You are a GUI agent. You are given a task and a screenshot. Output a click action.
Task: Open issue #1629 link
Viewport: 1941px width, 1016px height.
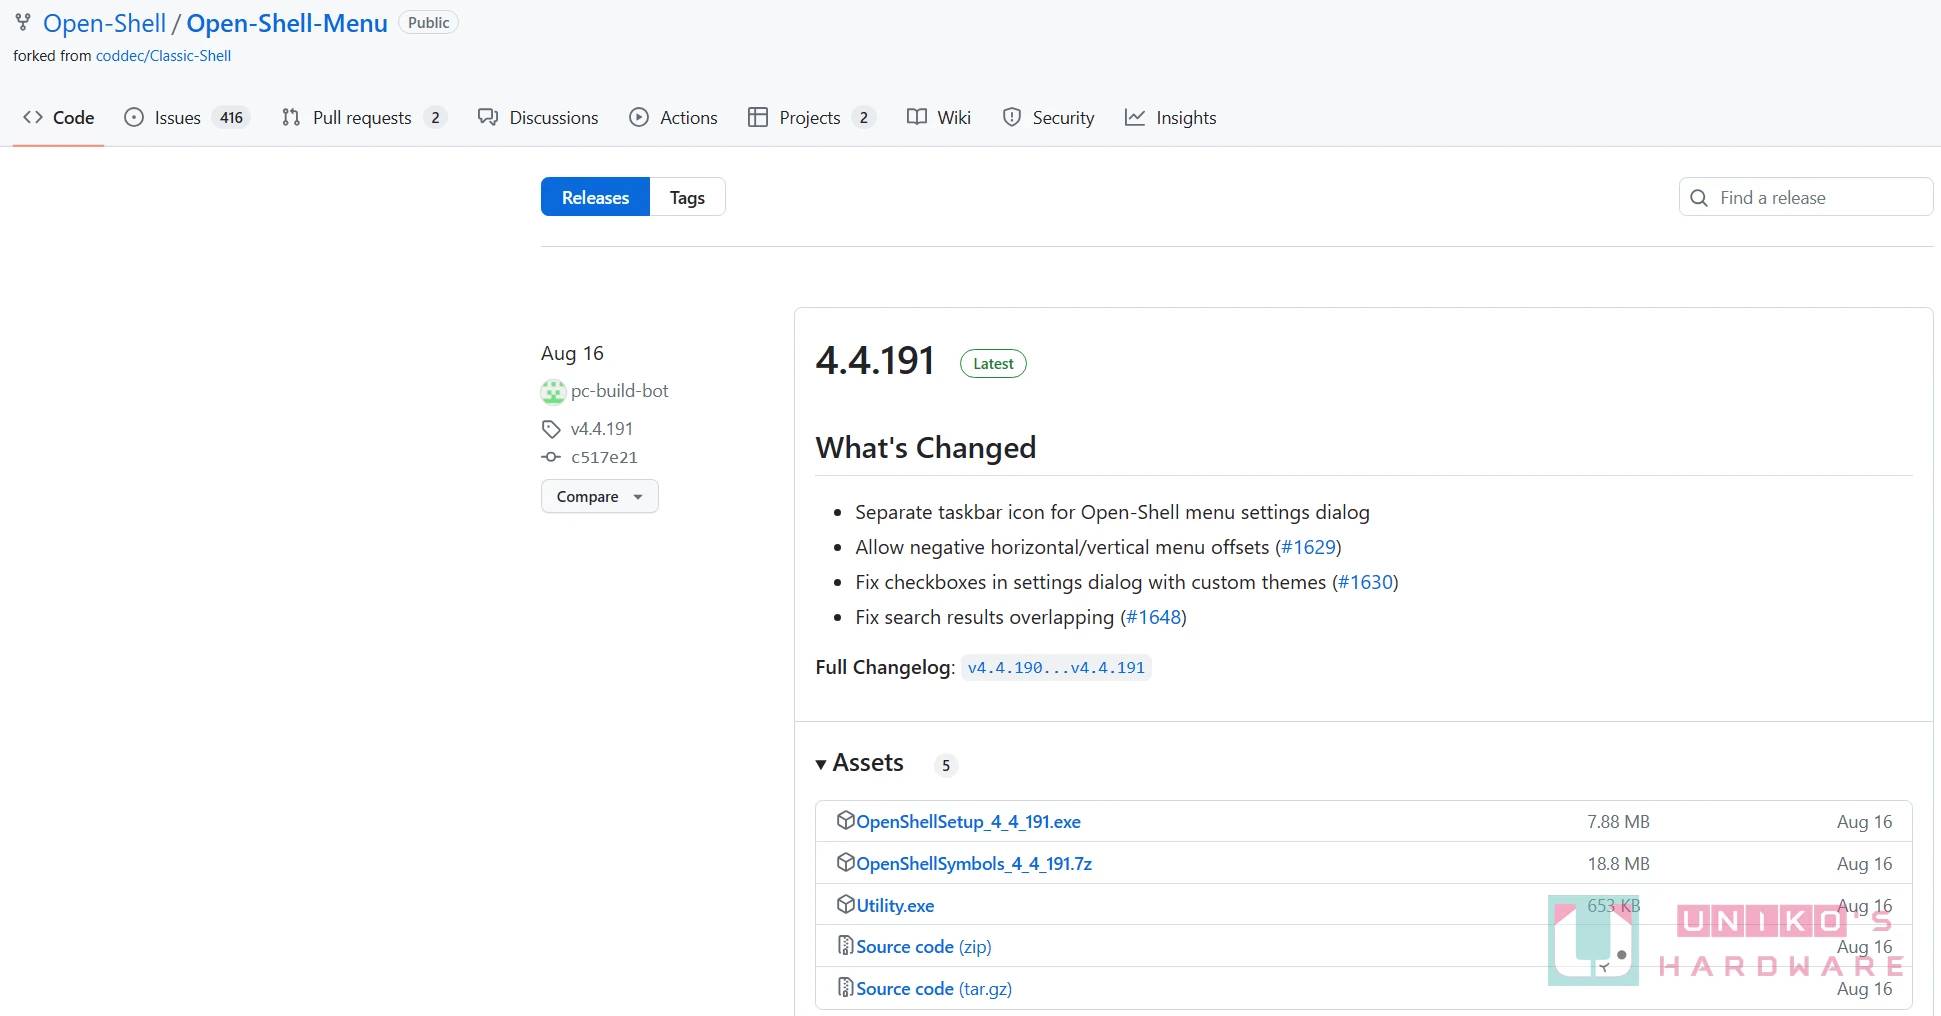pos(1308,547)
